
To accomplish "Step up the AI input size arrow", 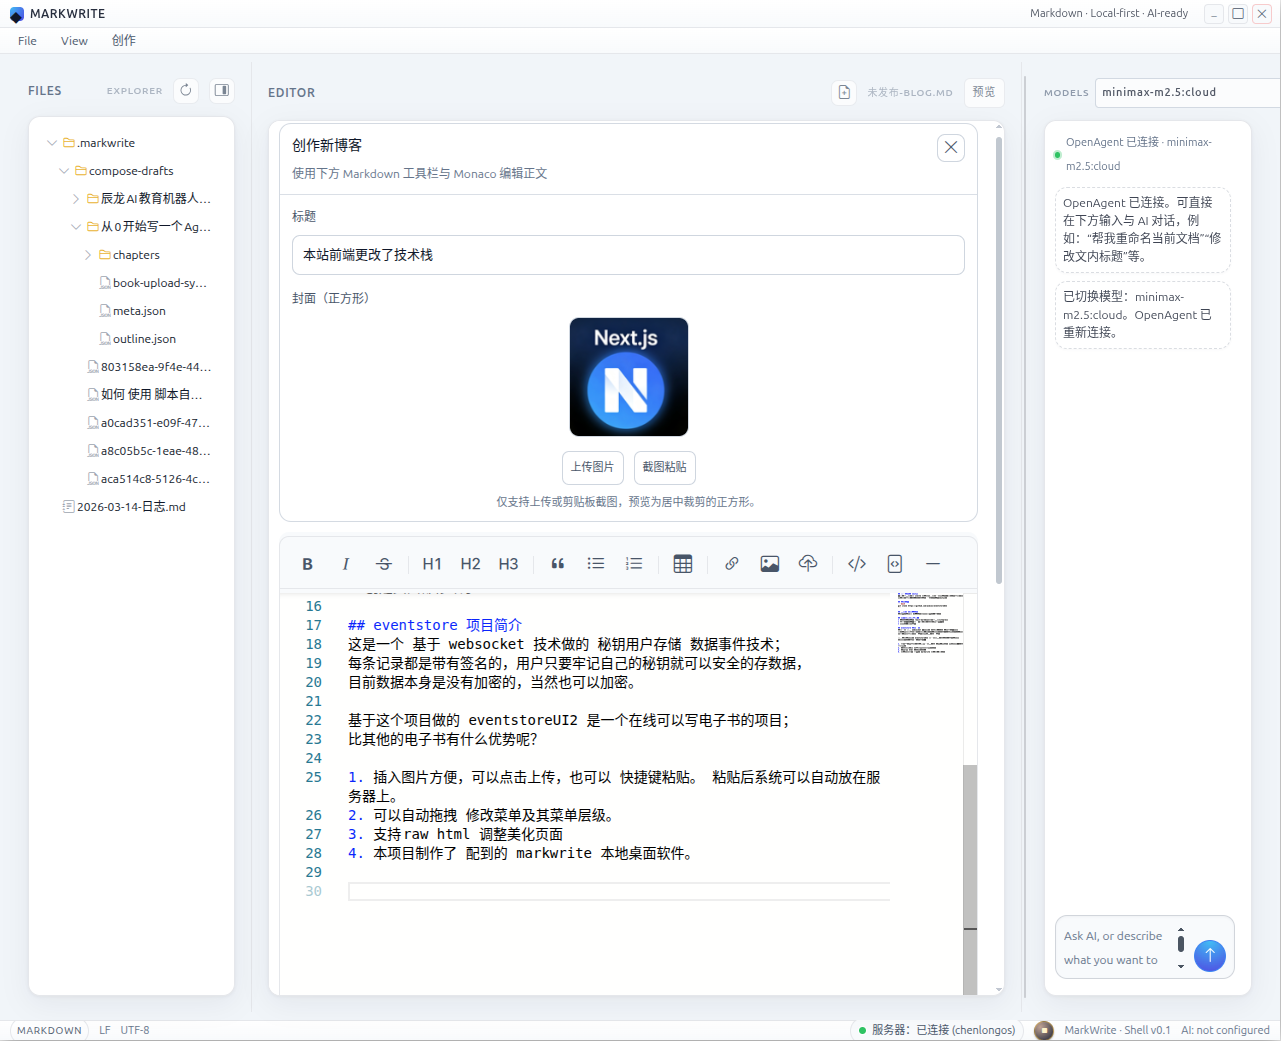I will point(1181,930).
